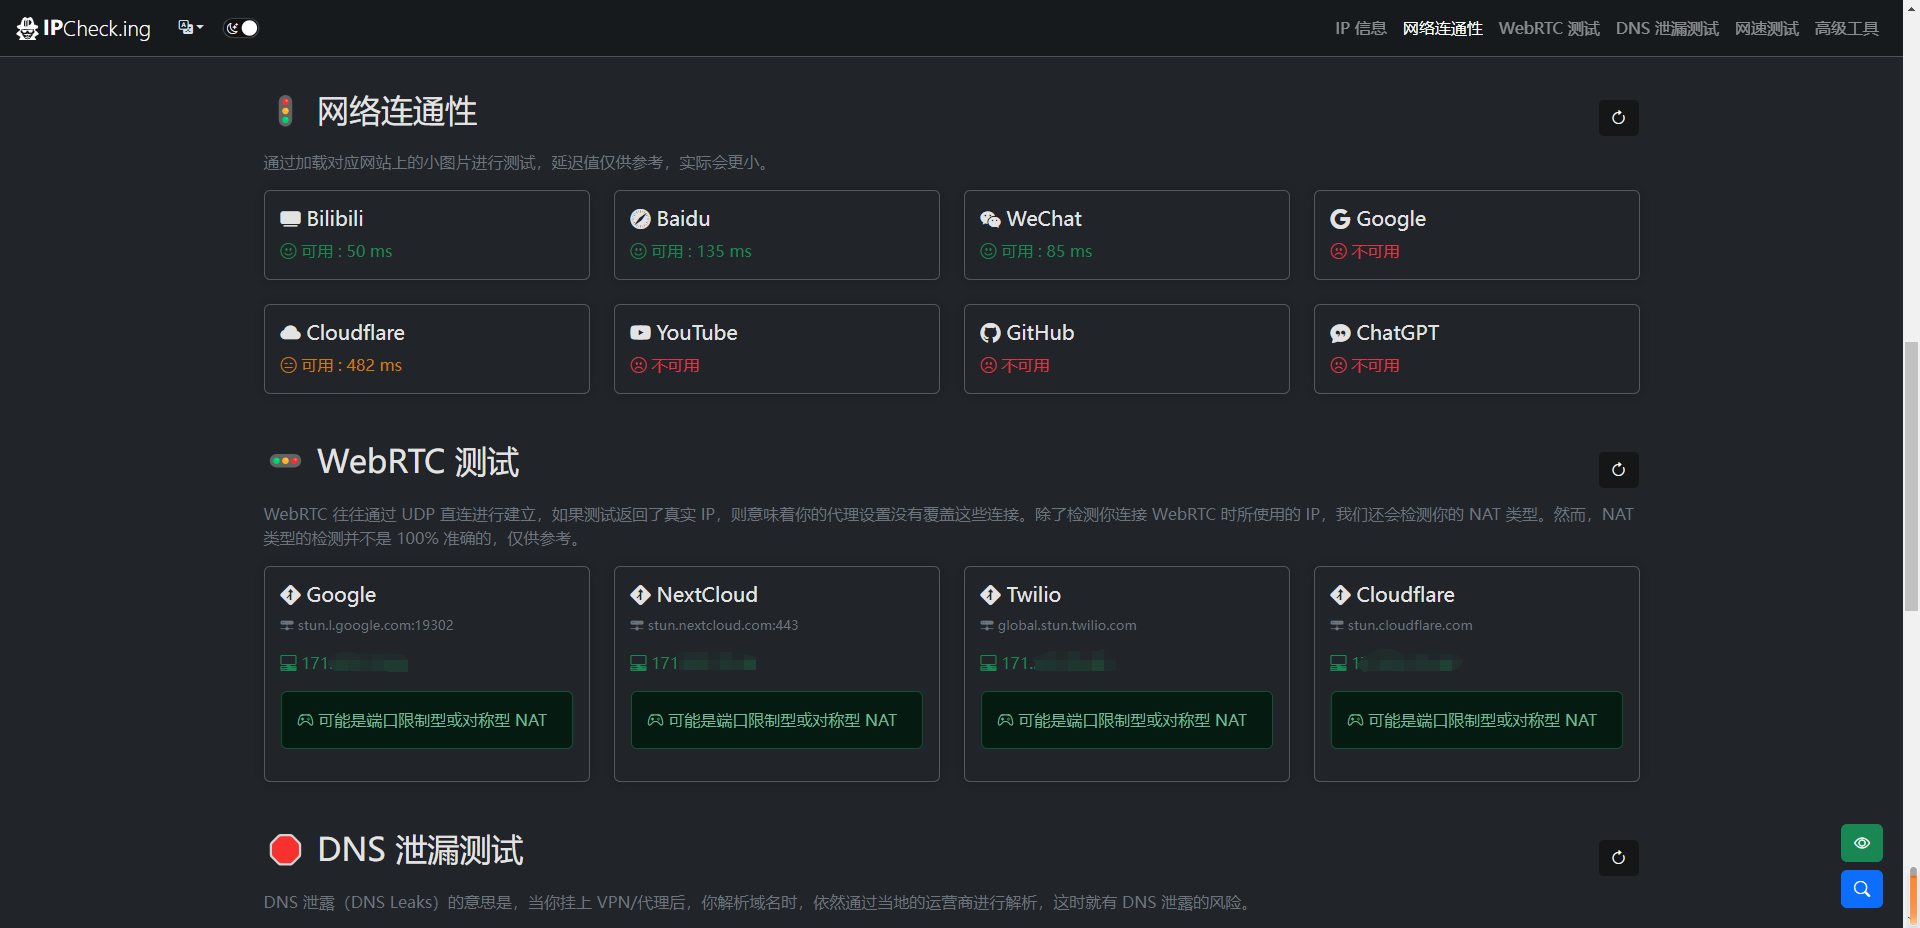Refresh the WebRTC 测试 results

click(x=1618, y=470)
